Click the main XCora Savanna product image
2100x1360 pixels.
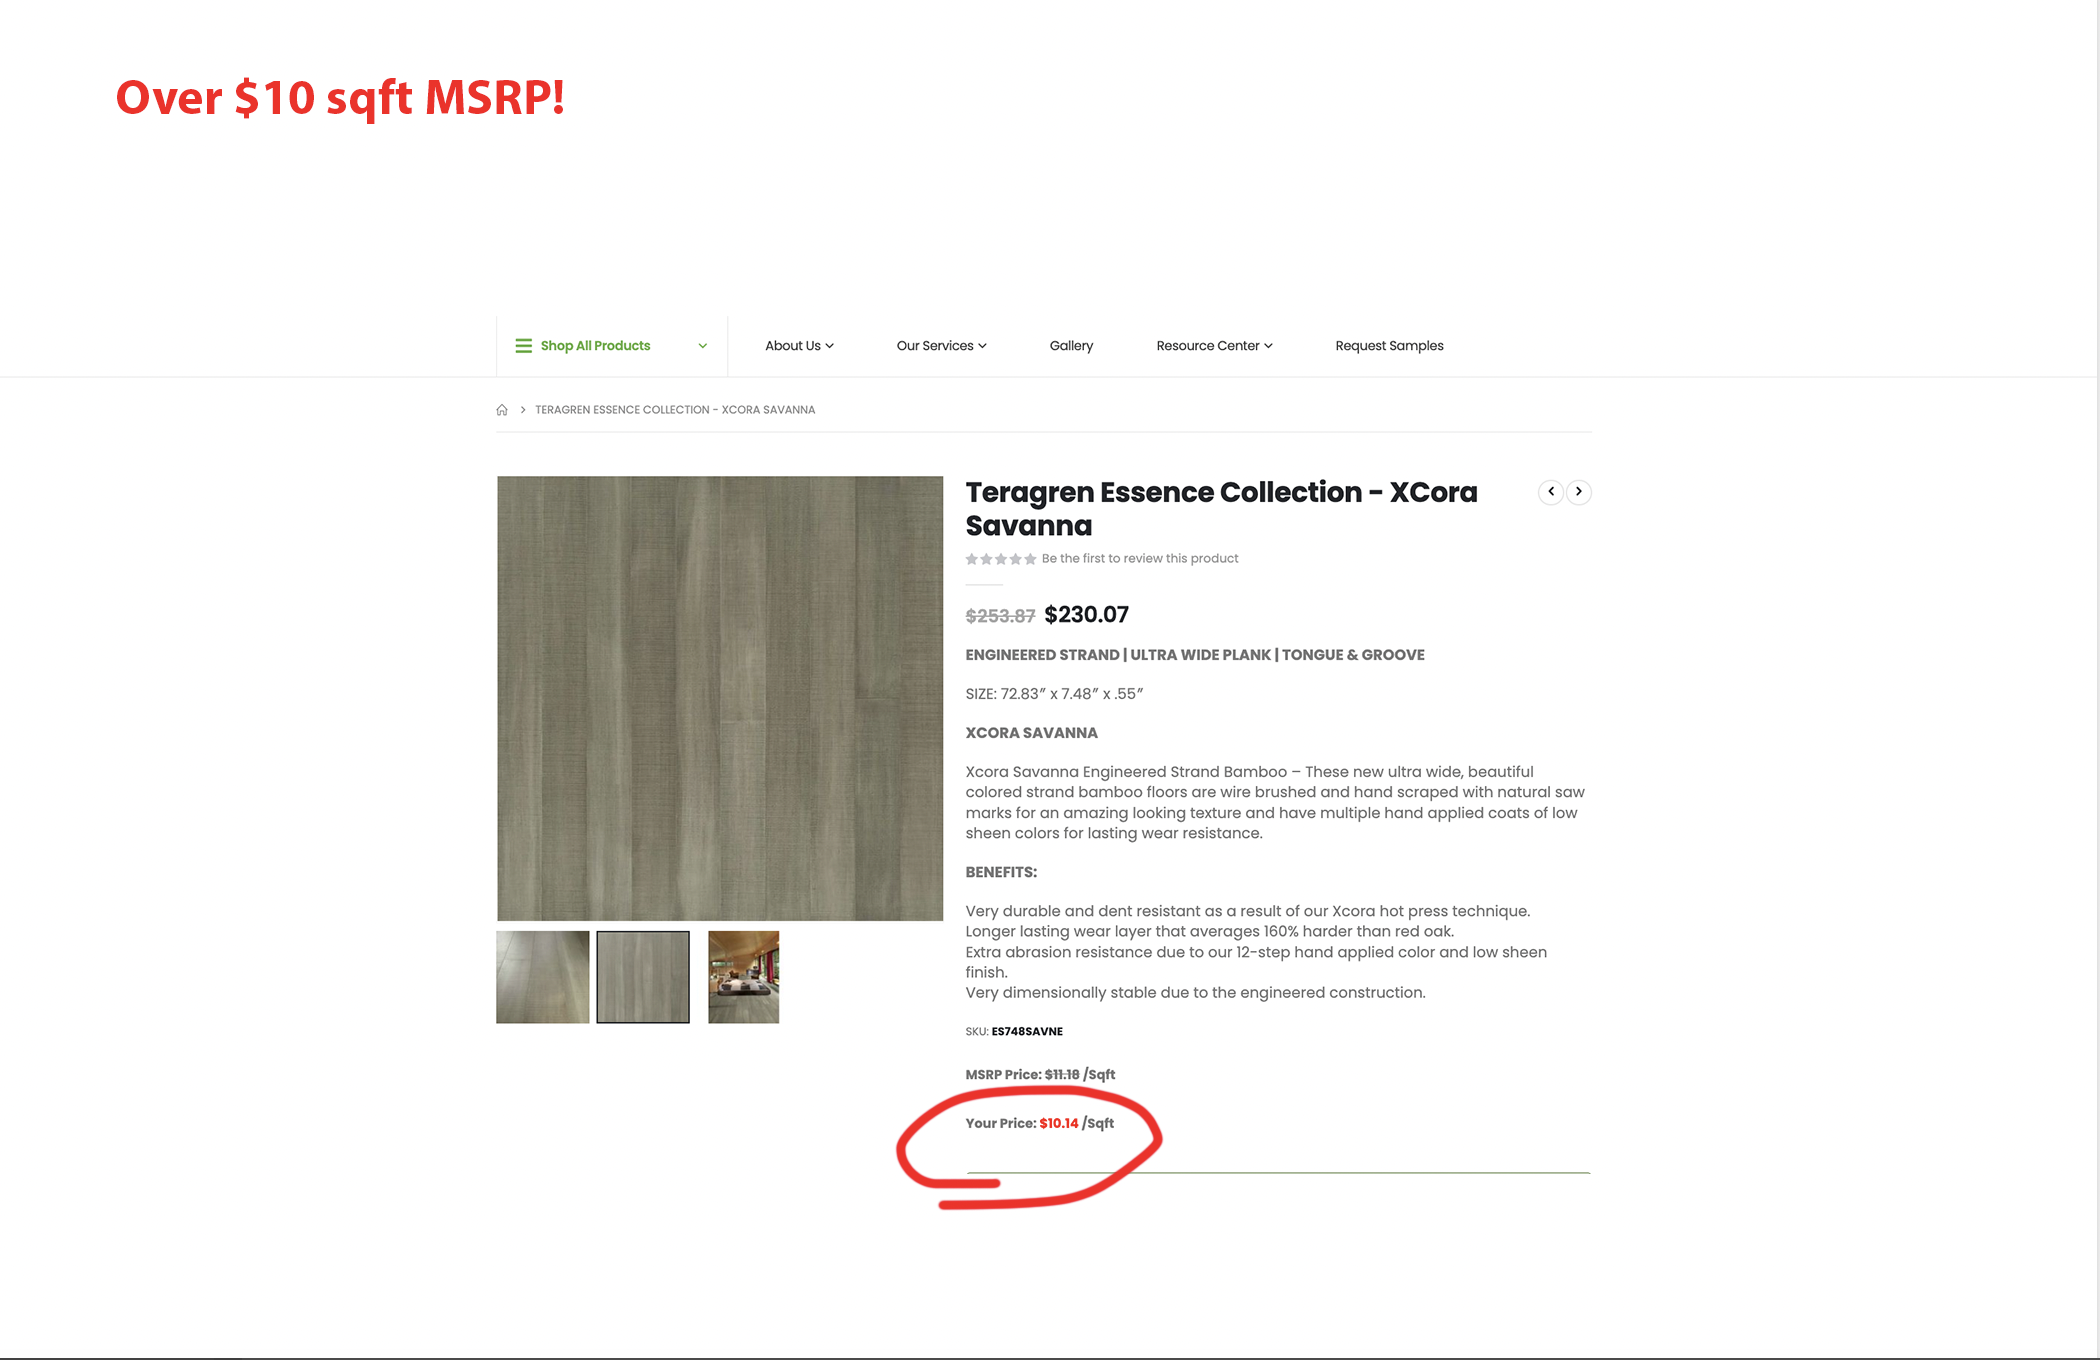(720, 698)
